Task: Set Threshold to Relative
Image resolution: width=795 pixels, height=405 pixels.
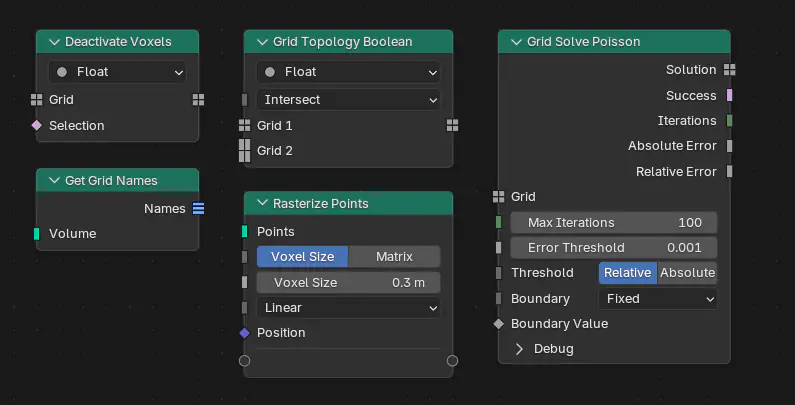Action: [628, 273]
